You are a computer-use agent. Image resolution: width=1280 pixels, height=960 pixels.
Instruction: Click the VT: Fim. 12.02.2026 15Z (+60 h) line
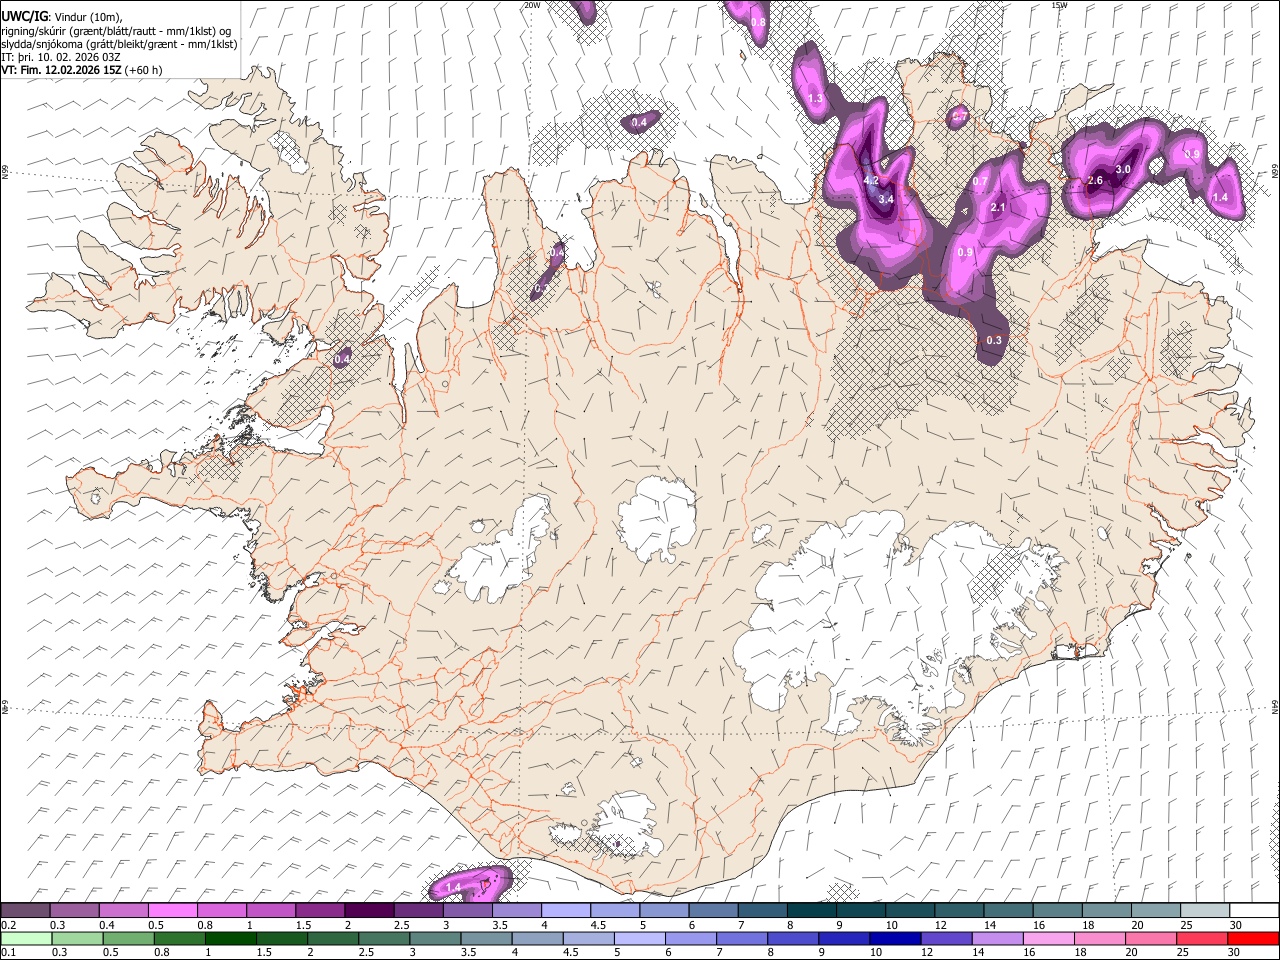pos(82,70)
